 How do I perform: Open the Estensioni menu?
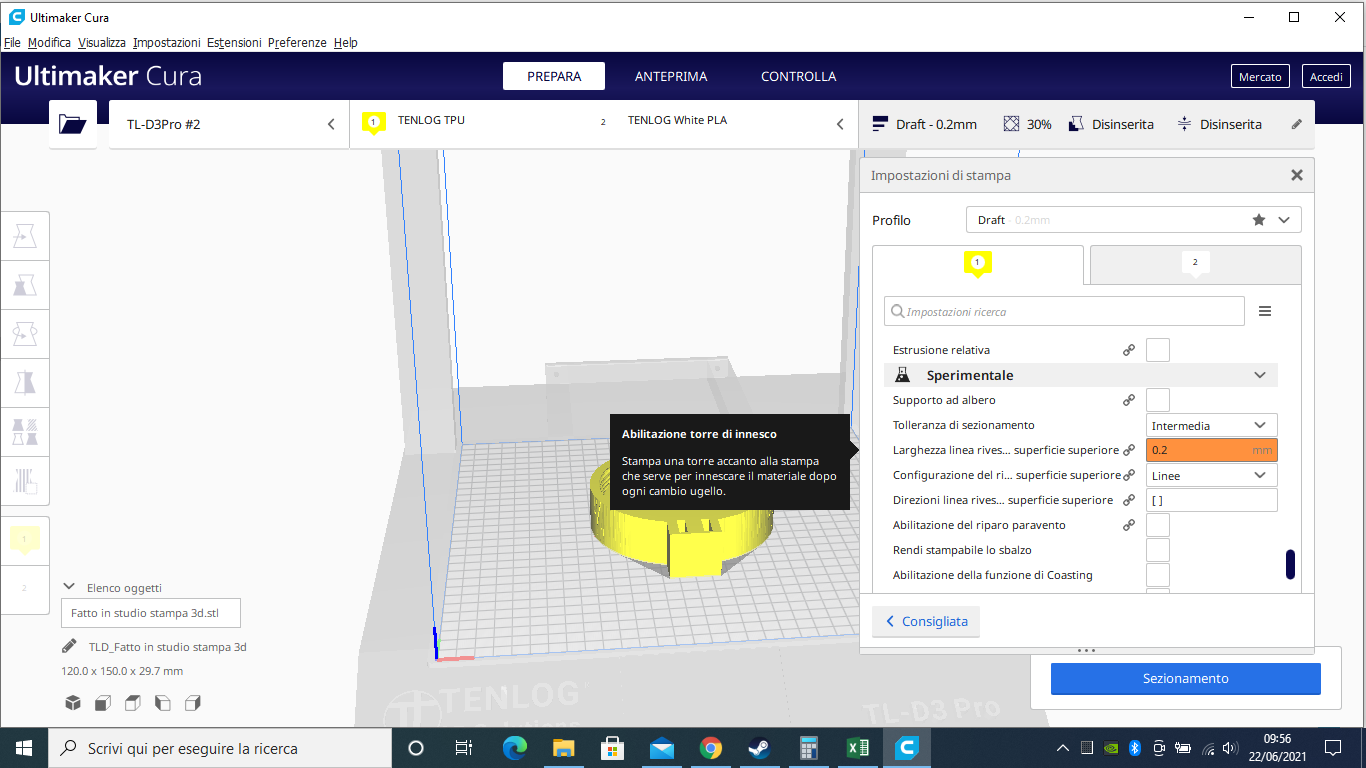[234, 43]
